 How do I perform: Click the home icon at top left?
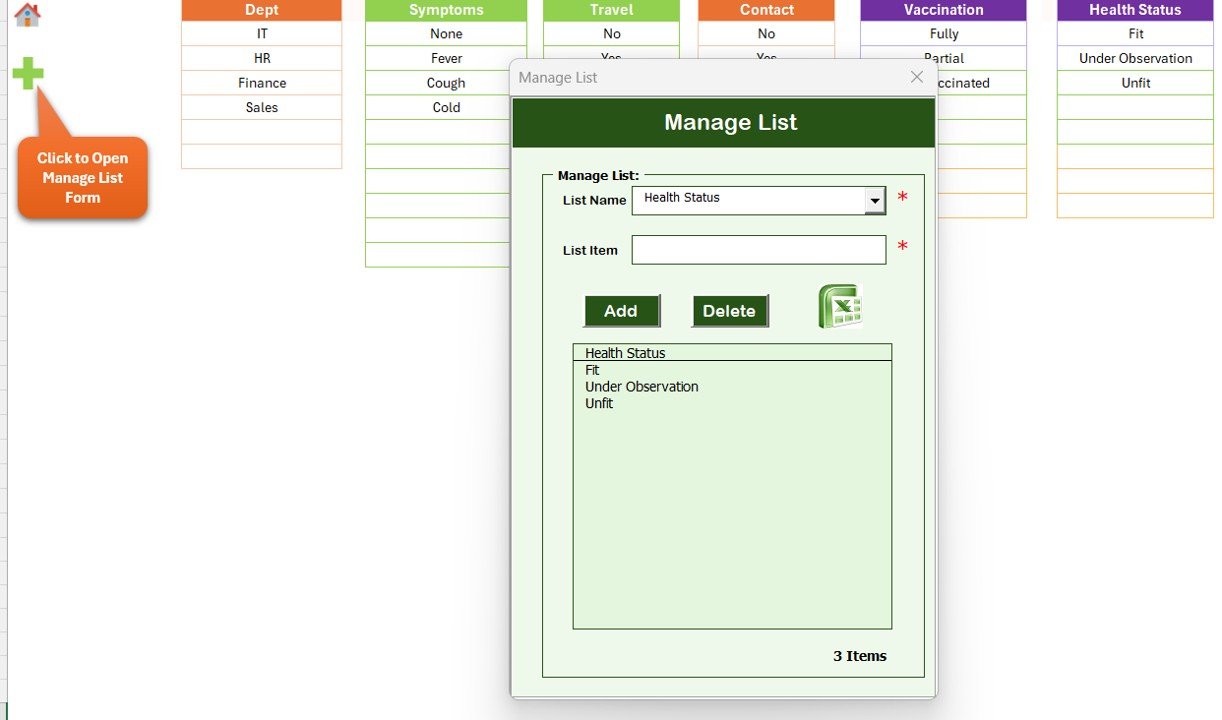tap(27, 15)
